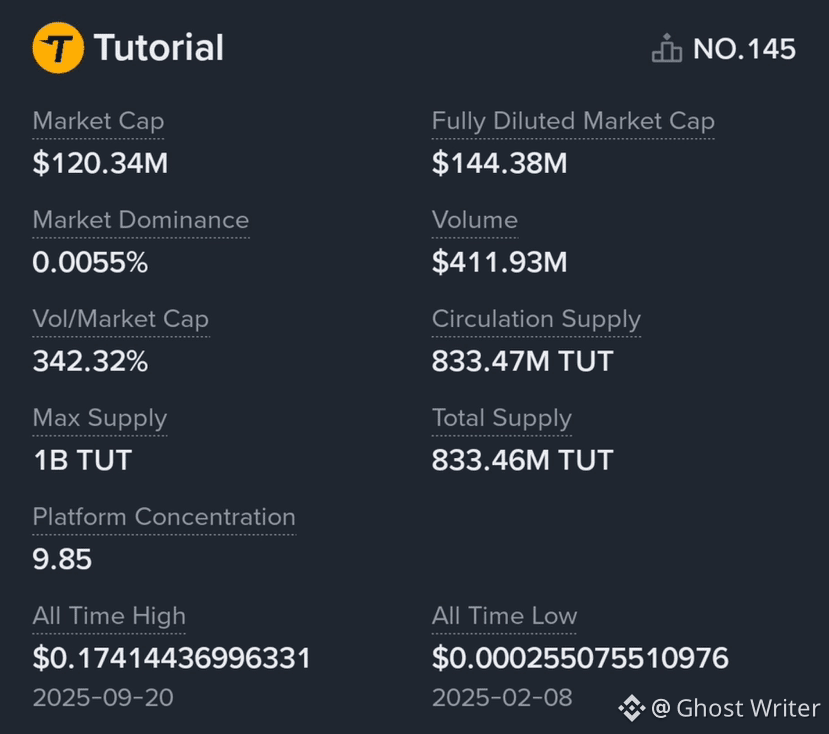Image resolution: width=829 pixels, height=734 pixels.
Task: Click the Vol/Market Cap label
Action: (x=121, y=319)
